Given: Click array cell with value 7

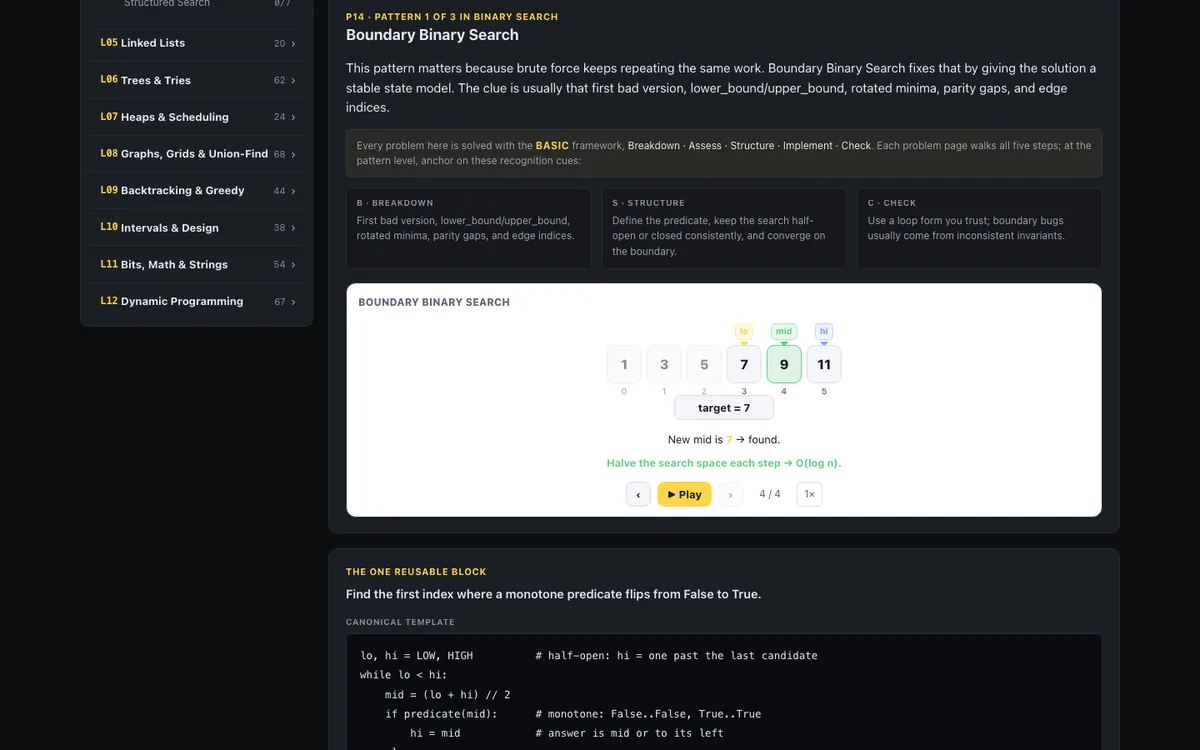Looking at the screenshot, I should point(744,364).
